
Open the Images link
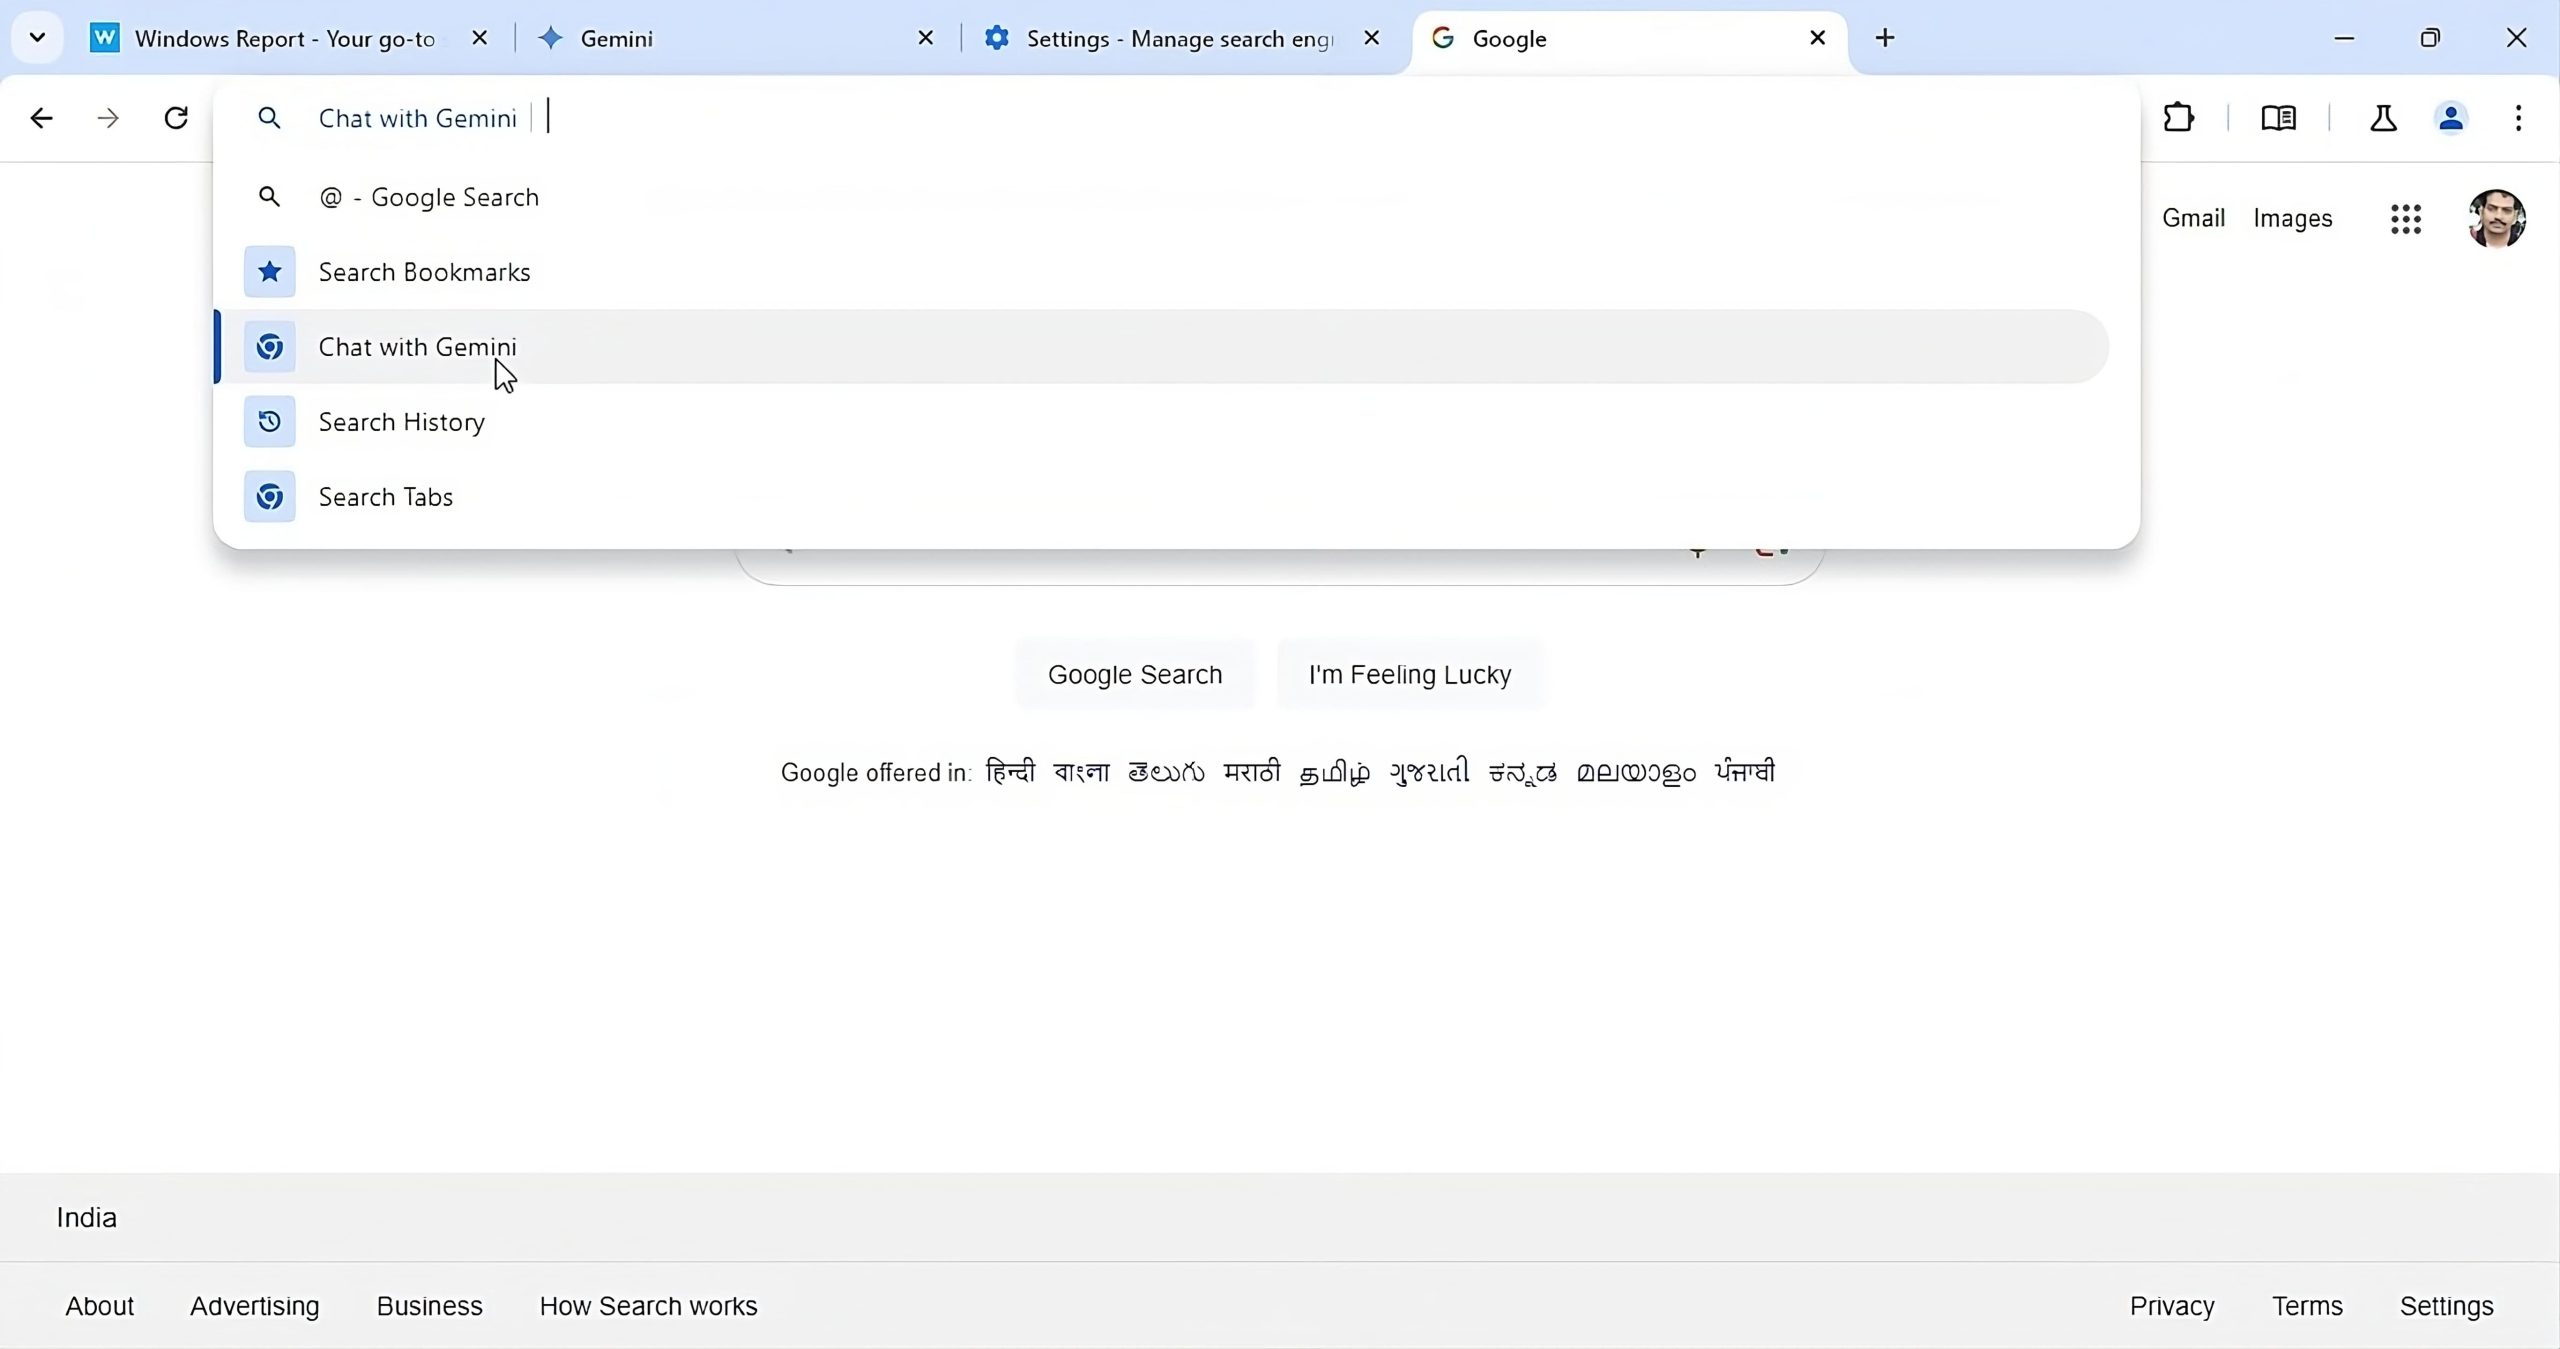coord(2292,218)
